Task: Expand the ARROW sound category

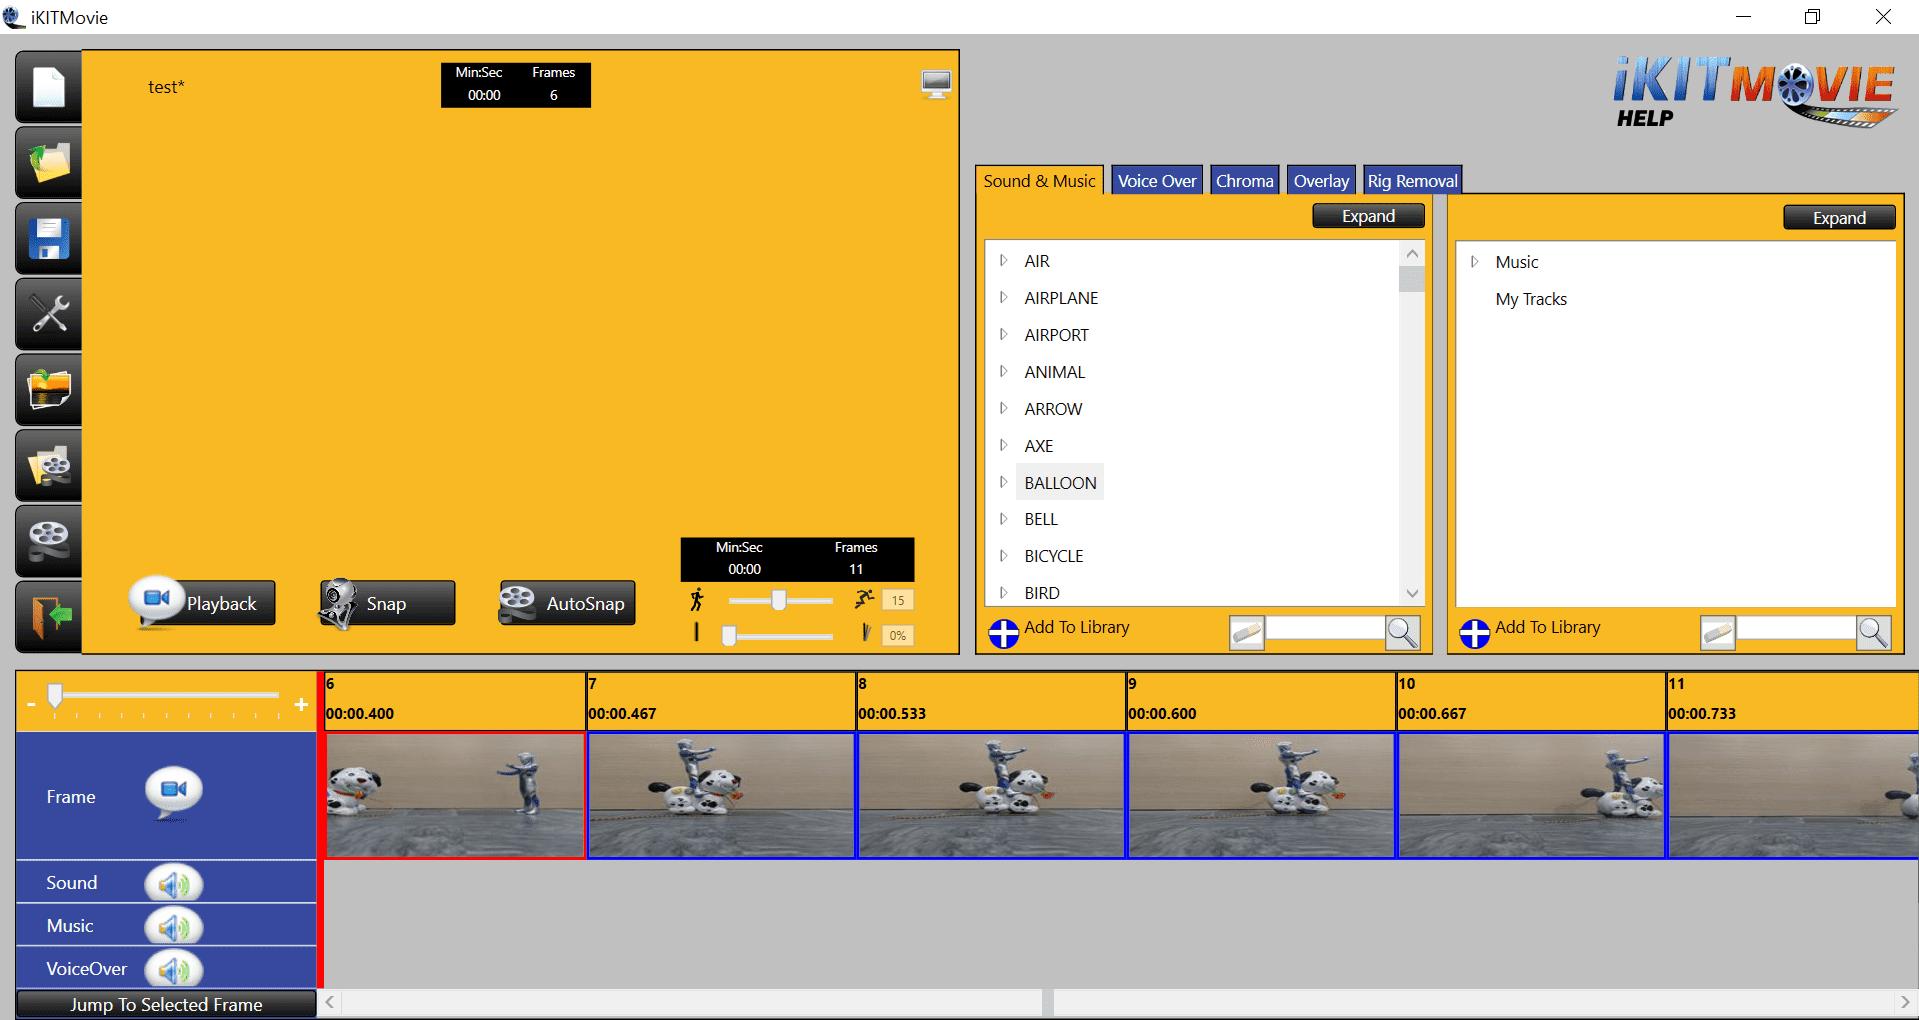Action: [x=1003, y=409]
